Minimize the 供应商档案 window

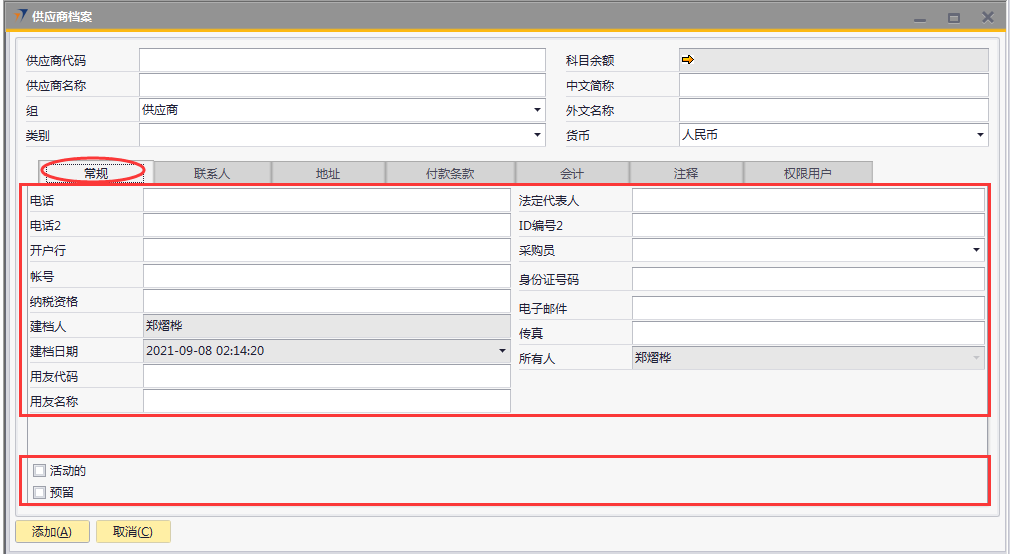(919, 18)
